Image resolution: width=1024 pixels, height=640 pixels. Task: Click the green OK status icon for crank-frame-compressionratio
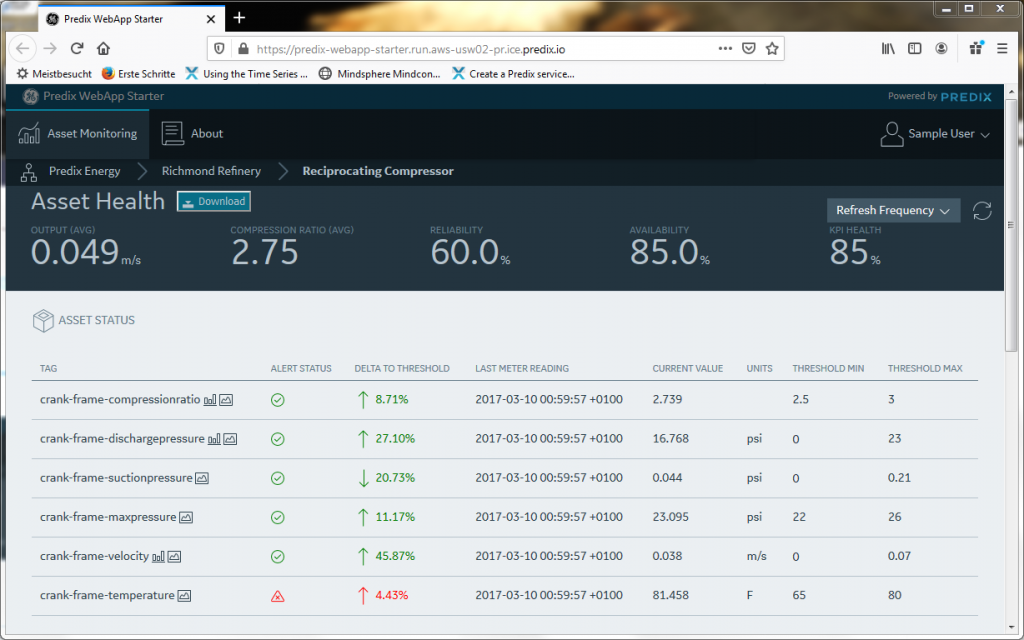coord(278,400)
